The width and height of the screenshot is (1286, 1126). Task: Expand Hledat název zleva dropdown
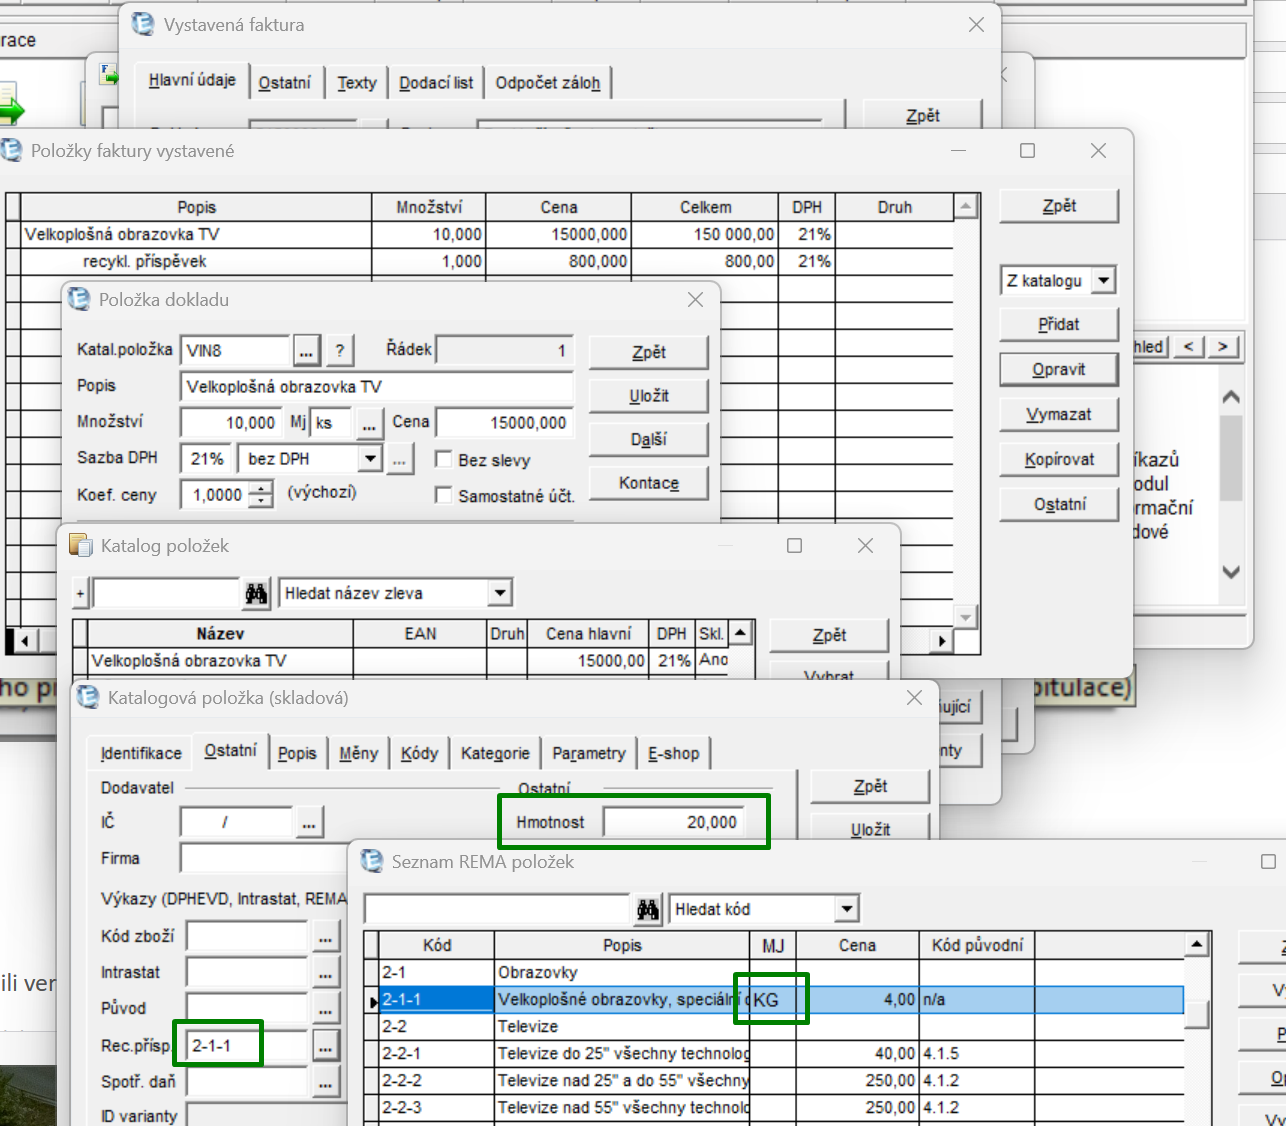499,593
